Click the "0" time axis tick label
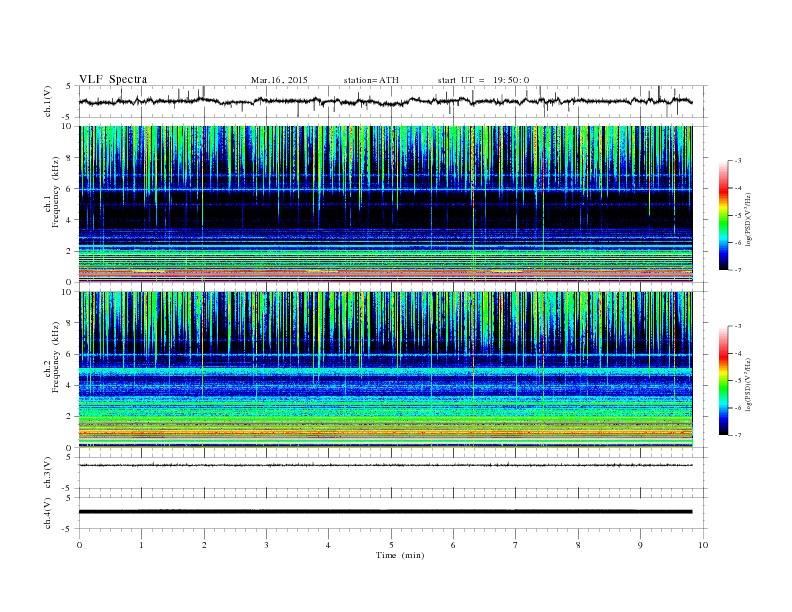Image resolution: width=792 pixels, height=612 pixels. tap(79, 545)
